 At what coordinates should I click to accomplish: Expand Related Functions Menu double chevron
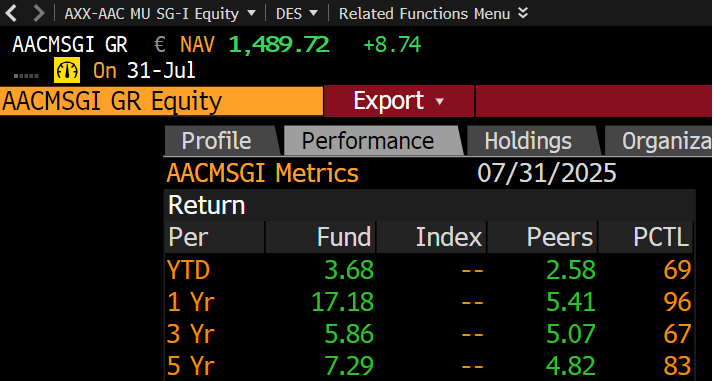[523, 13]
